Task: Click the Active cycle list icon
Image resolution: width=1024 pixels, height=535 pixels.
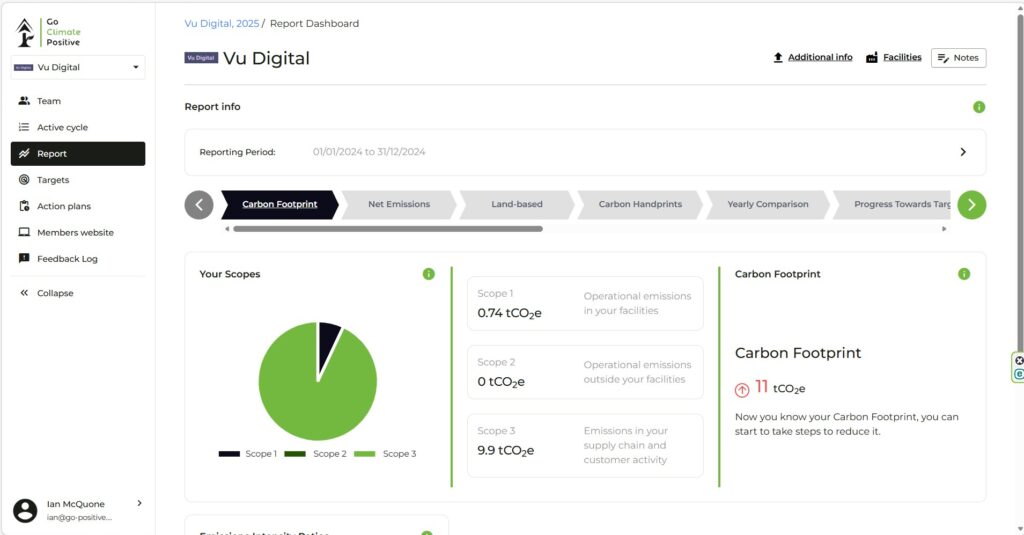Action: point(24,127)
